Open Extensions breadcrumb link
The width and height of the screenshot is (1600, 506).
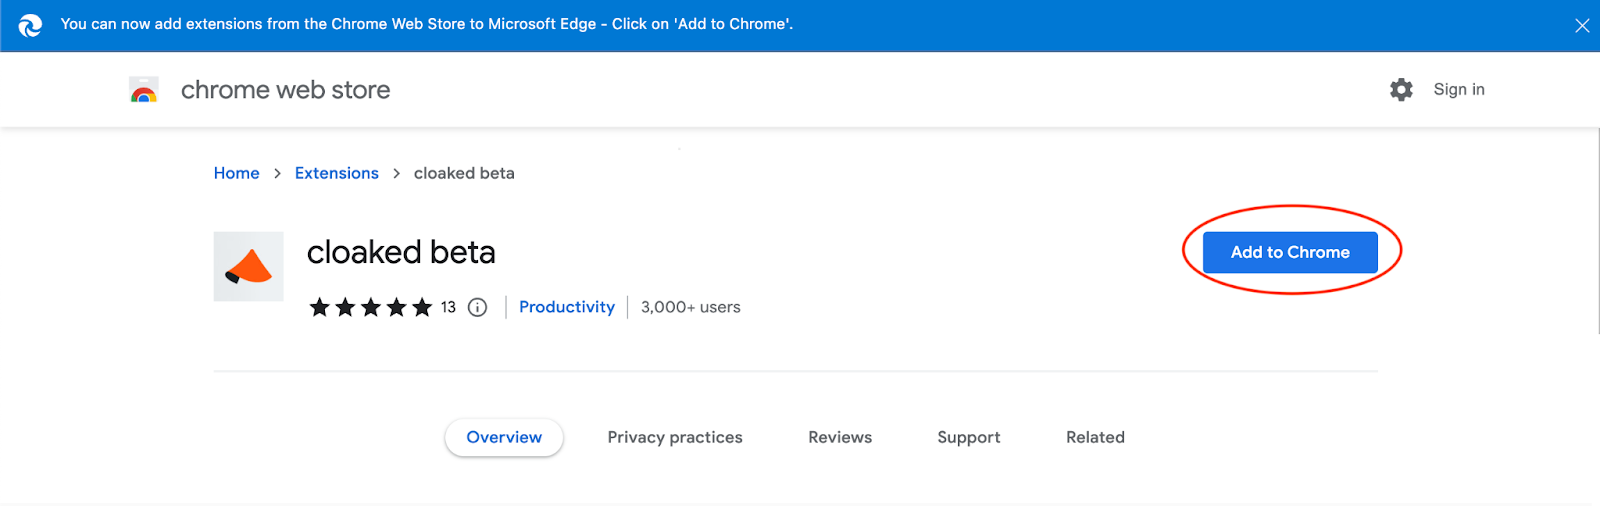337,173
